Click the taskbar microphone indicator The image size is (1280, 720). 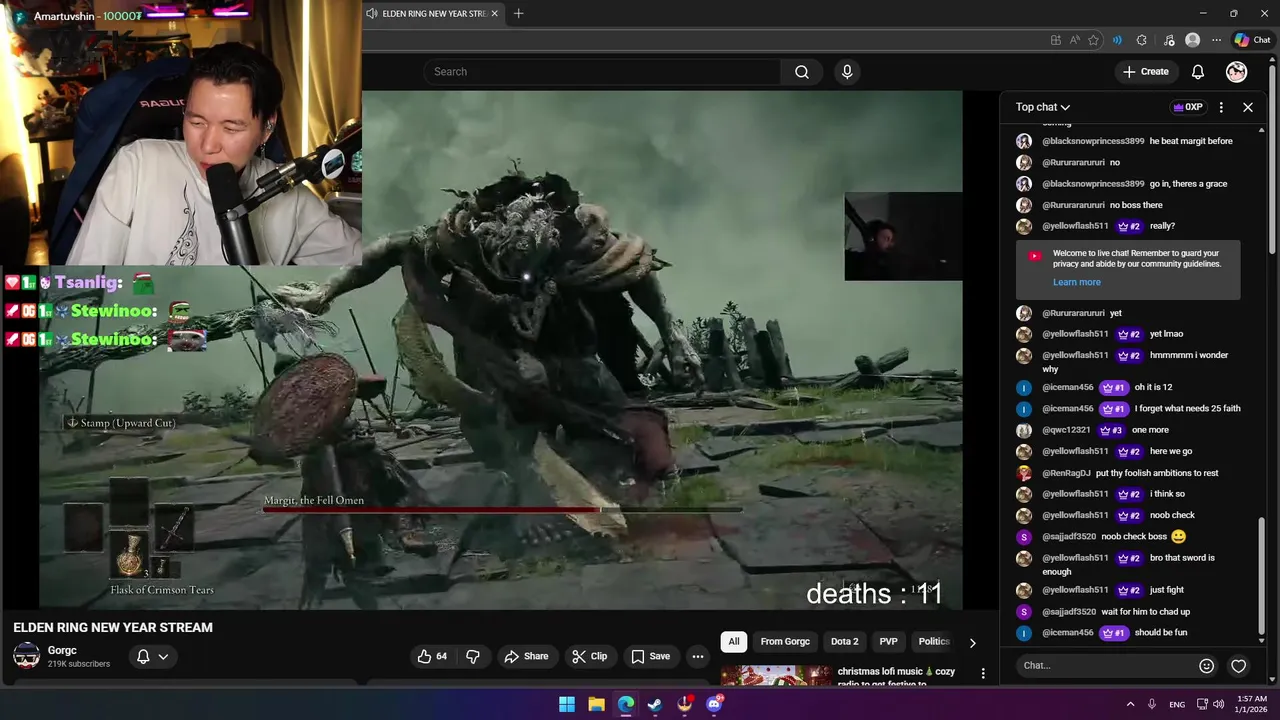click(1152, 704)
